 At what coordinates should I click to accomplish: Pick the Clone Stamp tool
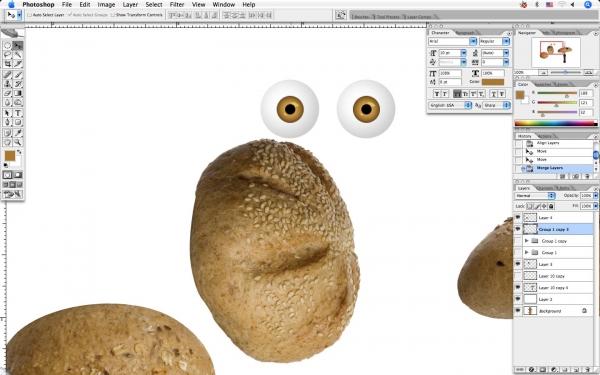(x=7, y=84)
